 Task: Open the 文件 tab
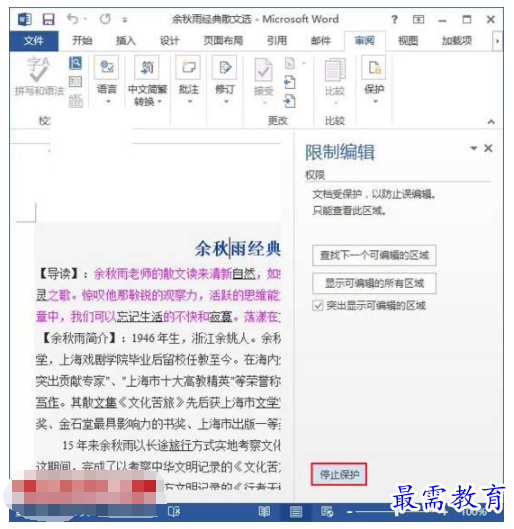point(34,41)
